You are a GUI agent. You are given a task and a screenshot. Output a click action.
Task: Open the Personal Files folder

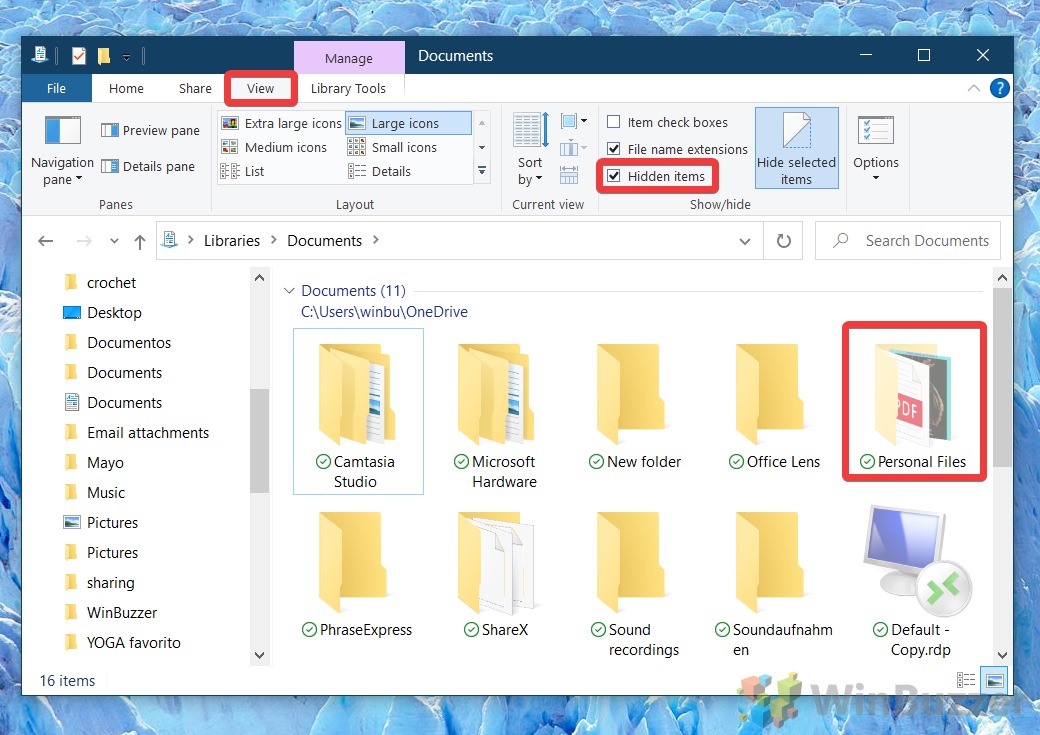click(912, 400)
